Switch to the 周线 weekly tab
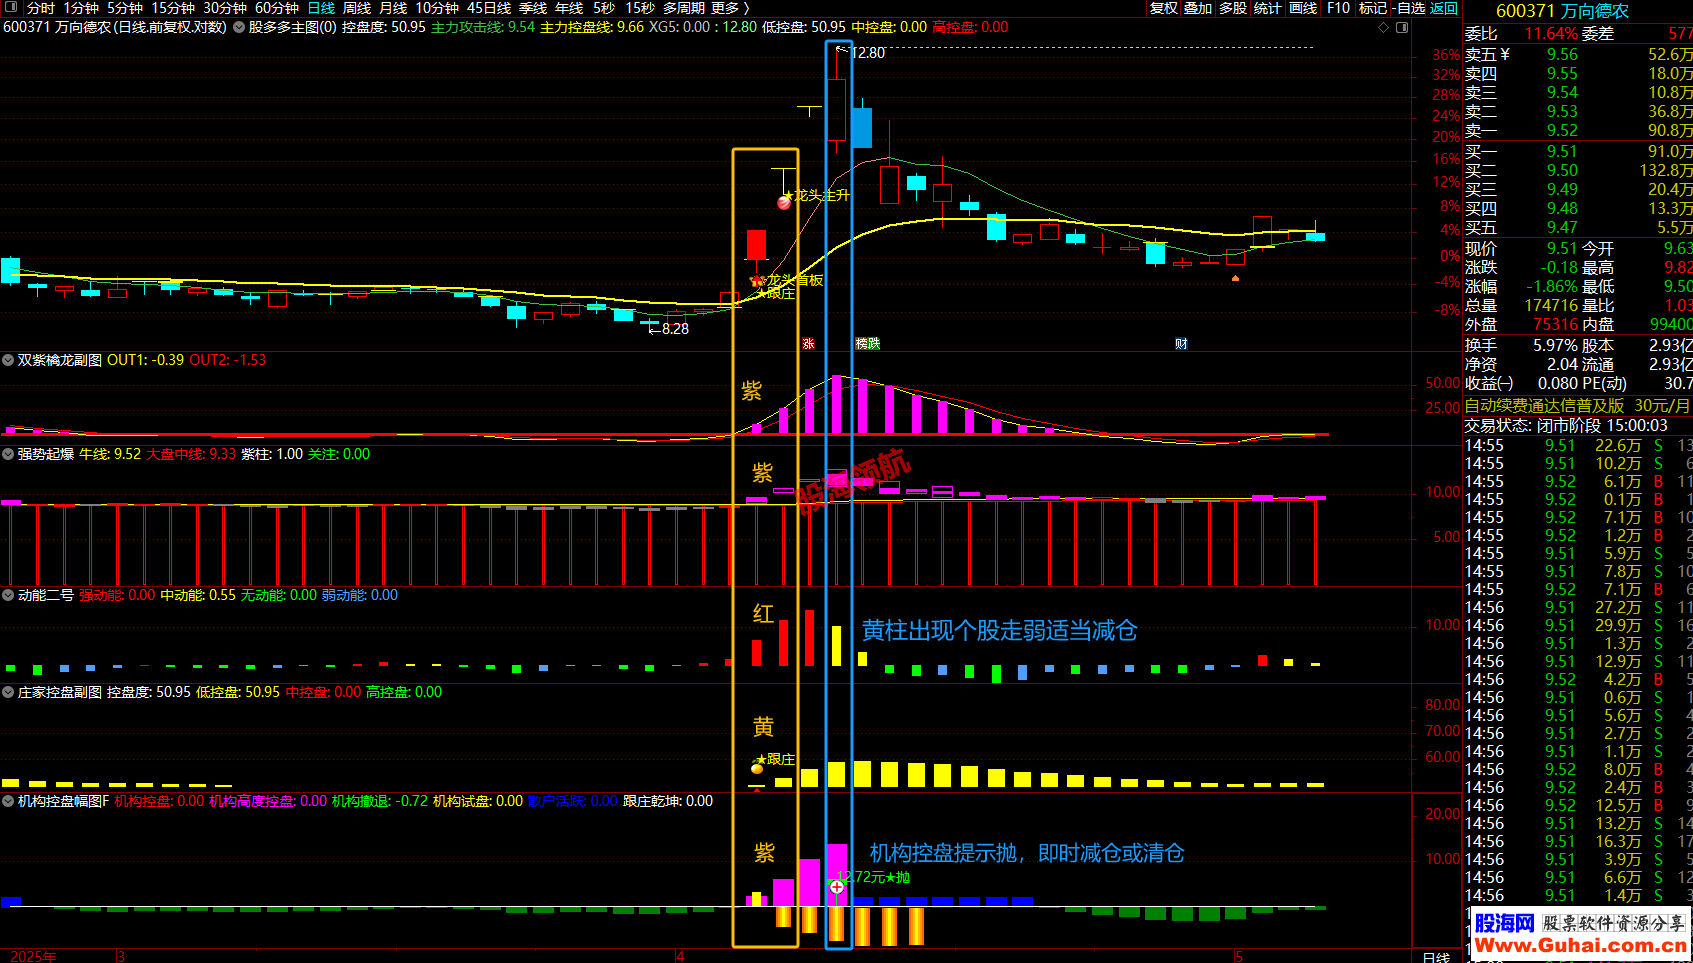The image size is (1693, 963). (357, 8)
